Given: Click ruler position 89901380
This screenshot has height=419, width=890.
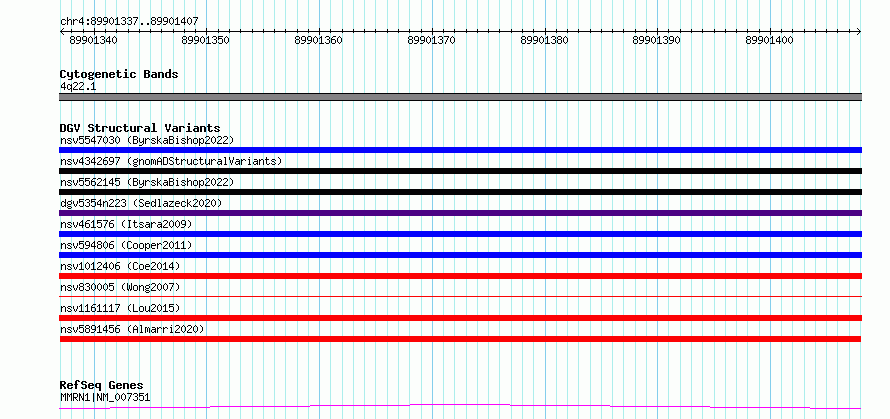Looking at the screenshot, I should pyautogui.click(x=544, y=40).
